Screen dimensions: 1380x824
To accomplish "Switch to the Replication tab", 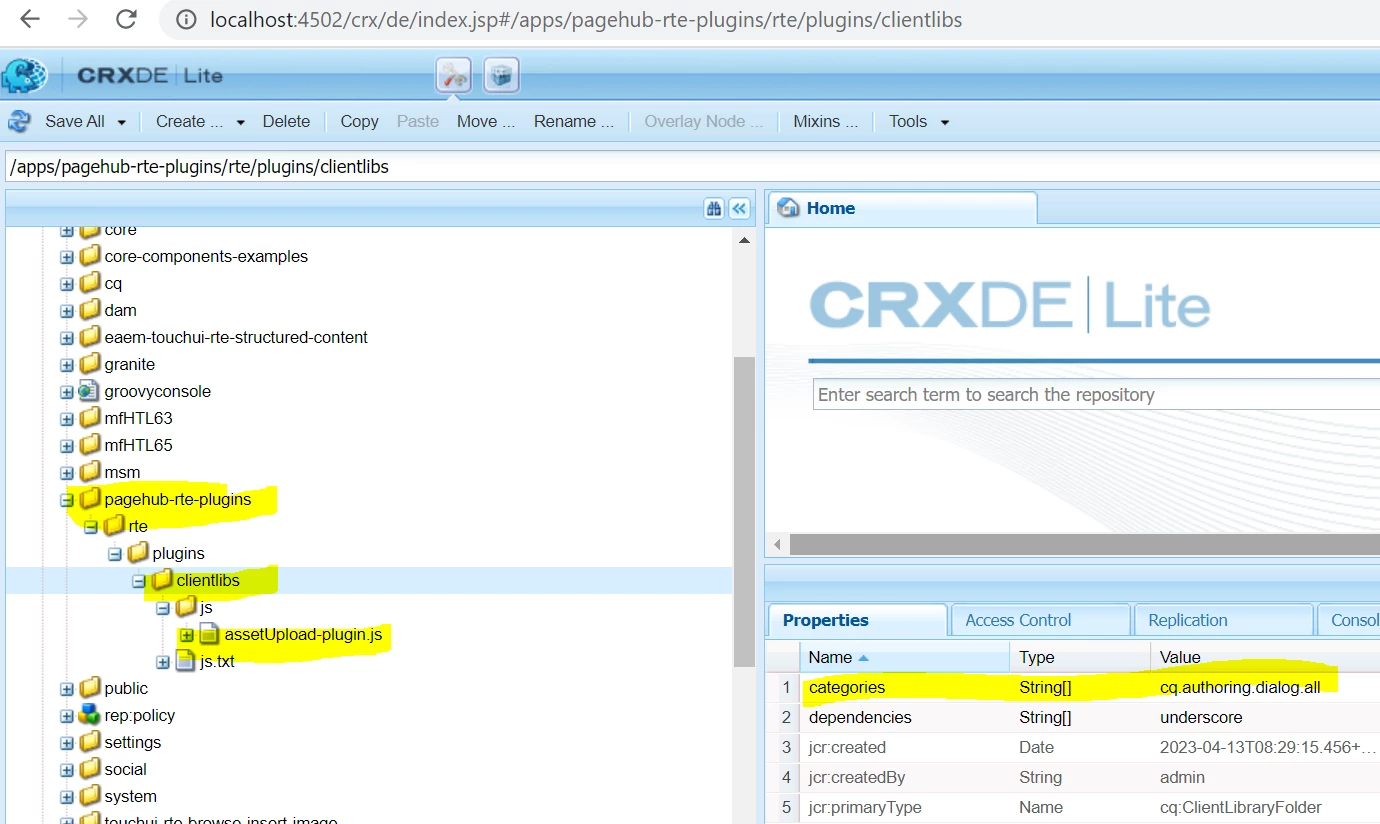I will [x=1224, y=620].
